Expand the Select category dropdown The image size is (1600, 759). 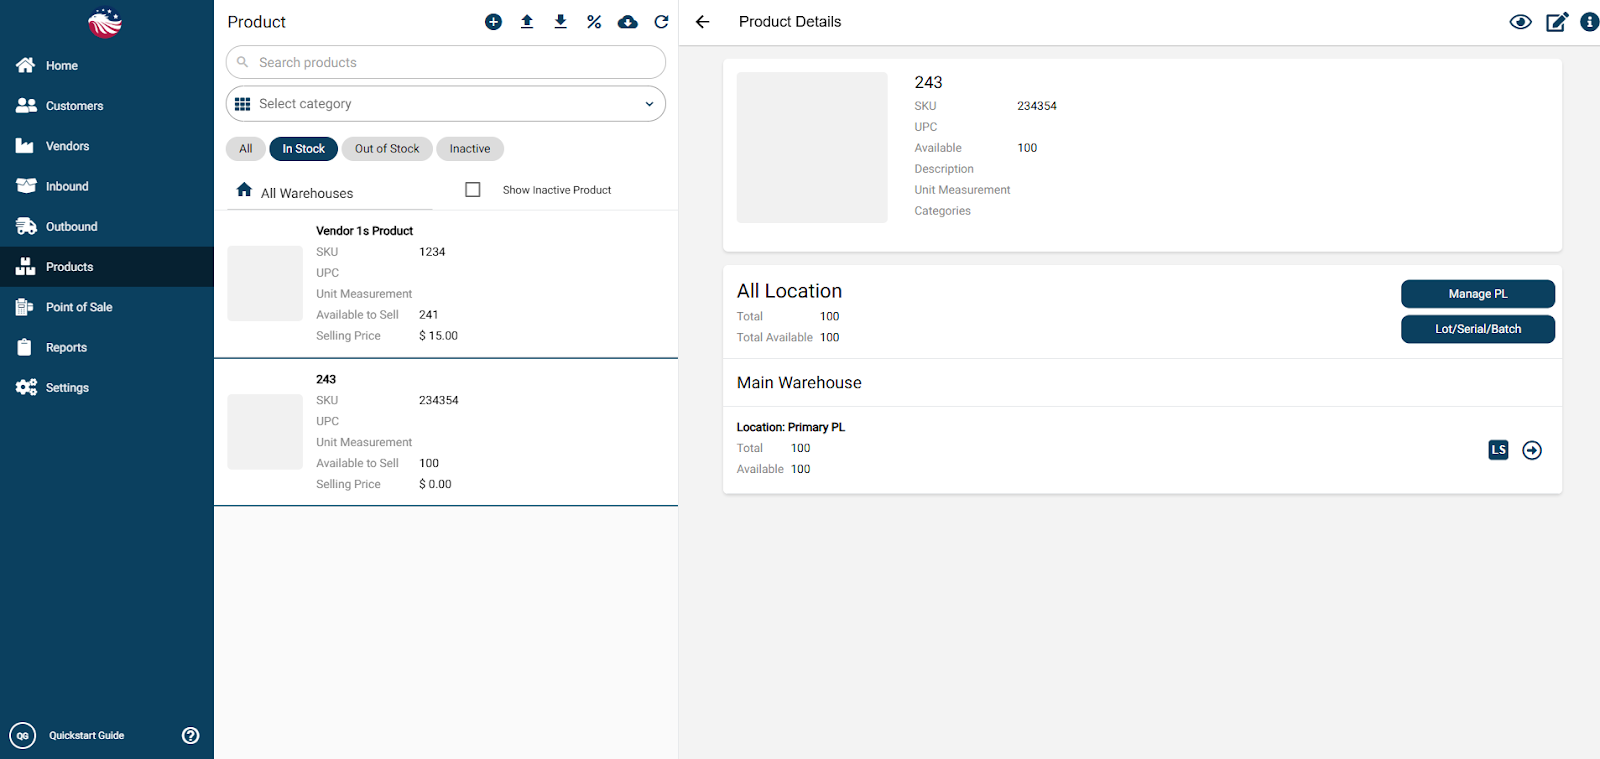click(446, 104)
